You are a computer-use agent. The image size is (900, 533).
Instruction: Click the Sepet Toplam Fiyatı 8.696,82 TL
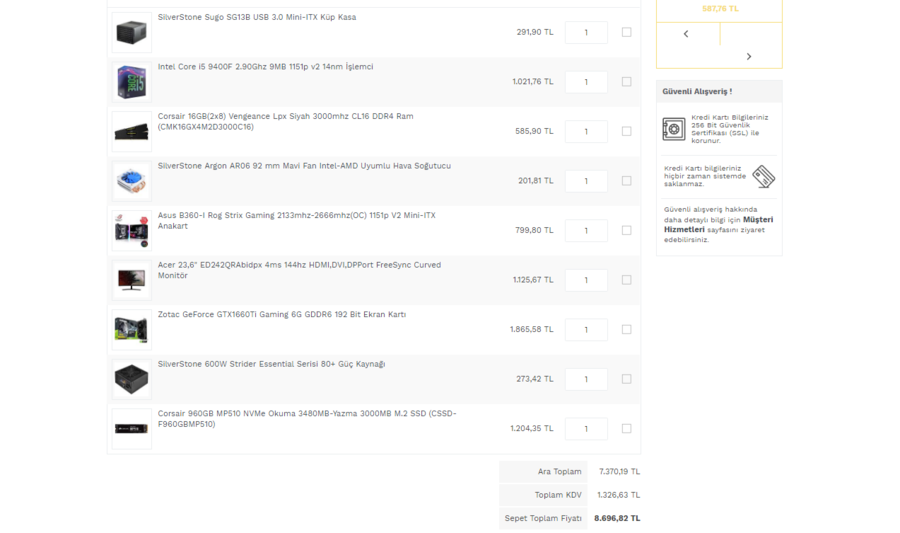pos(617,518)
